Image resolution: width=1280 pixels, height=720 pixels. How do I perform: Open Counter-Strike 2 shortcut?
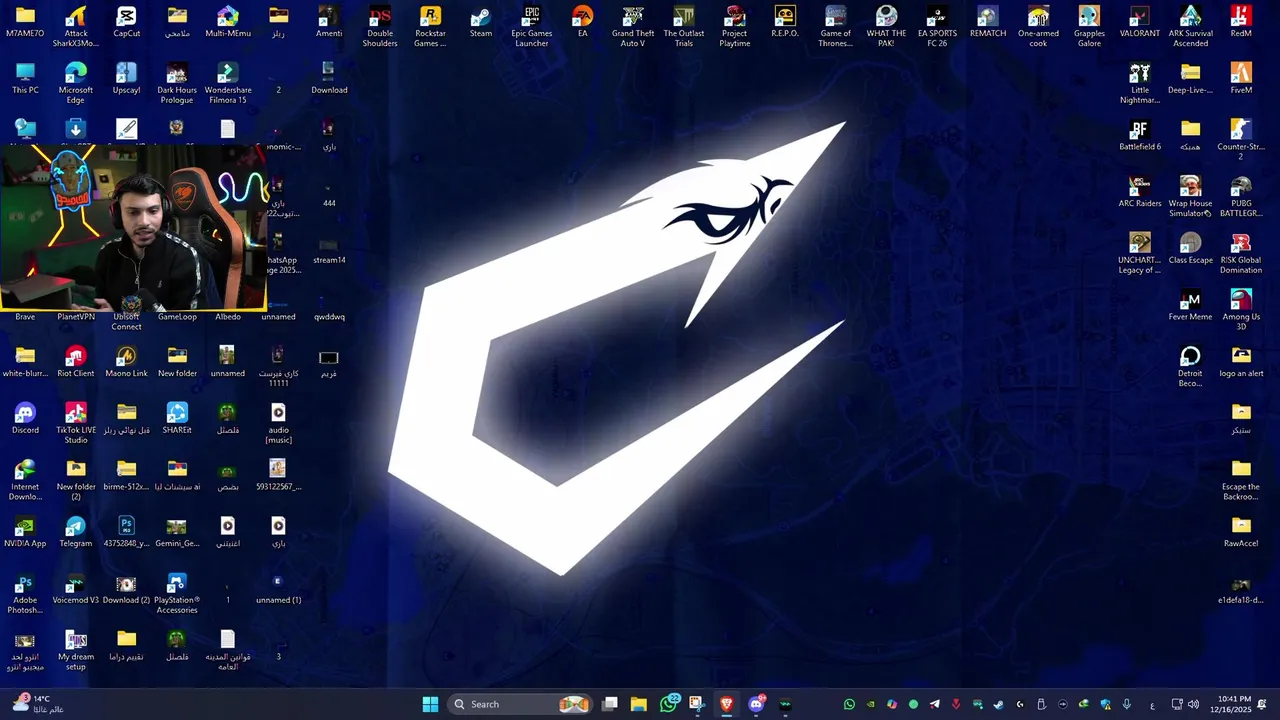[x=1241, y=140]
